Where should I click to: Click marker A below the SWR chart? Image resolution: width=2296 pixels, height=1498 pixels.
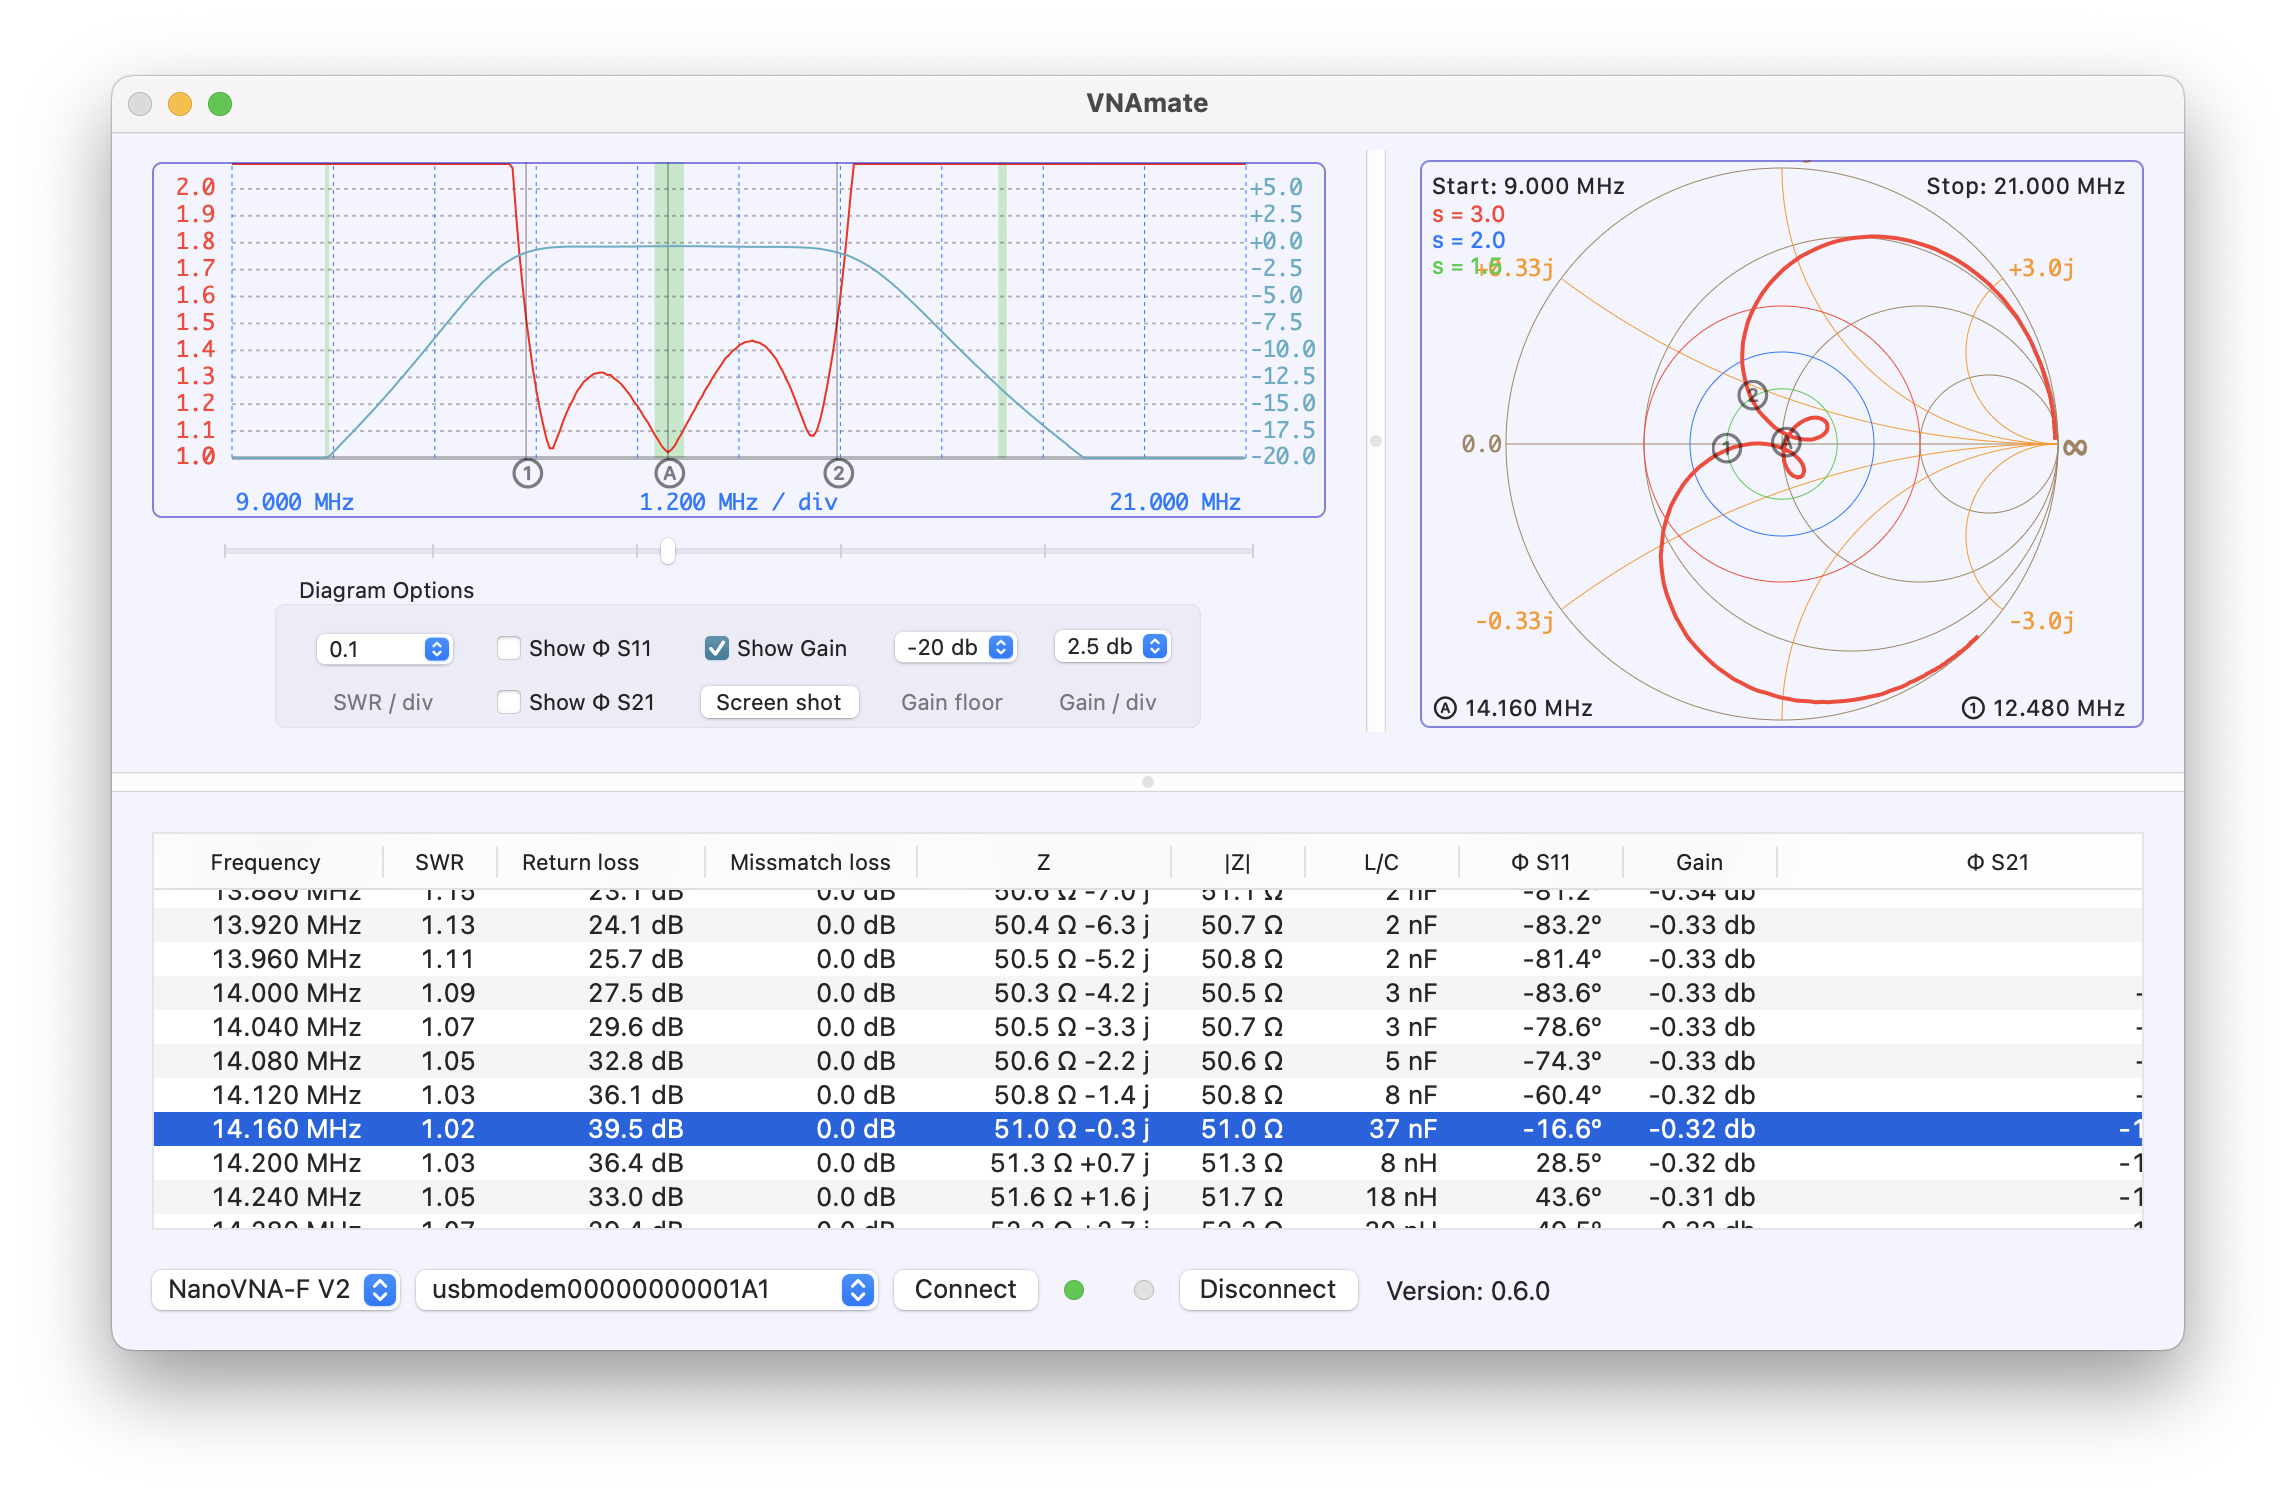pyautogui.click(x=669, y=473)
